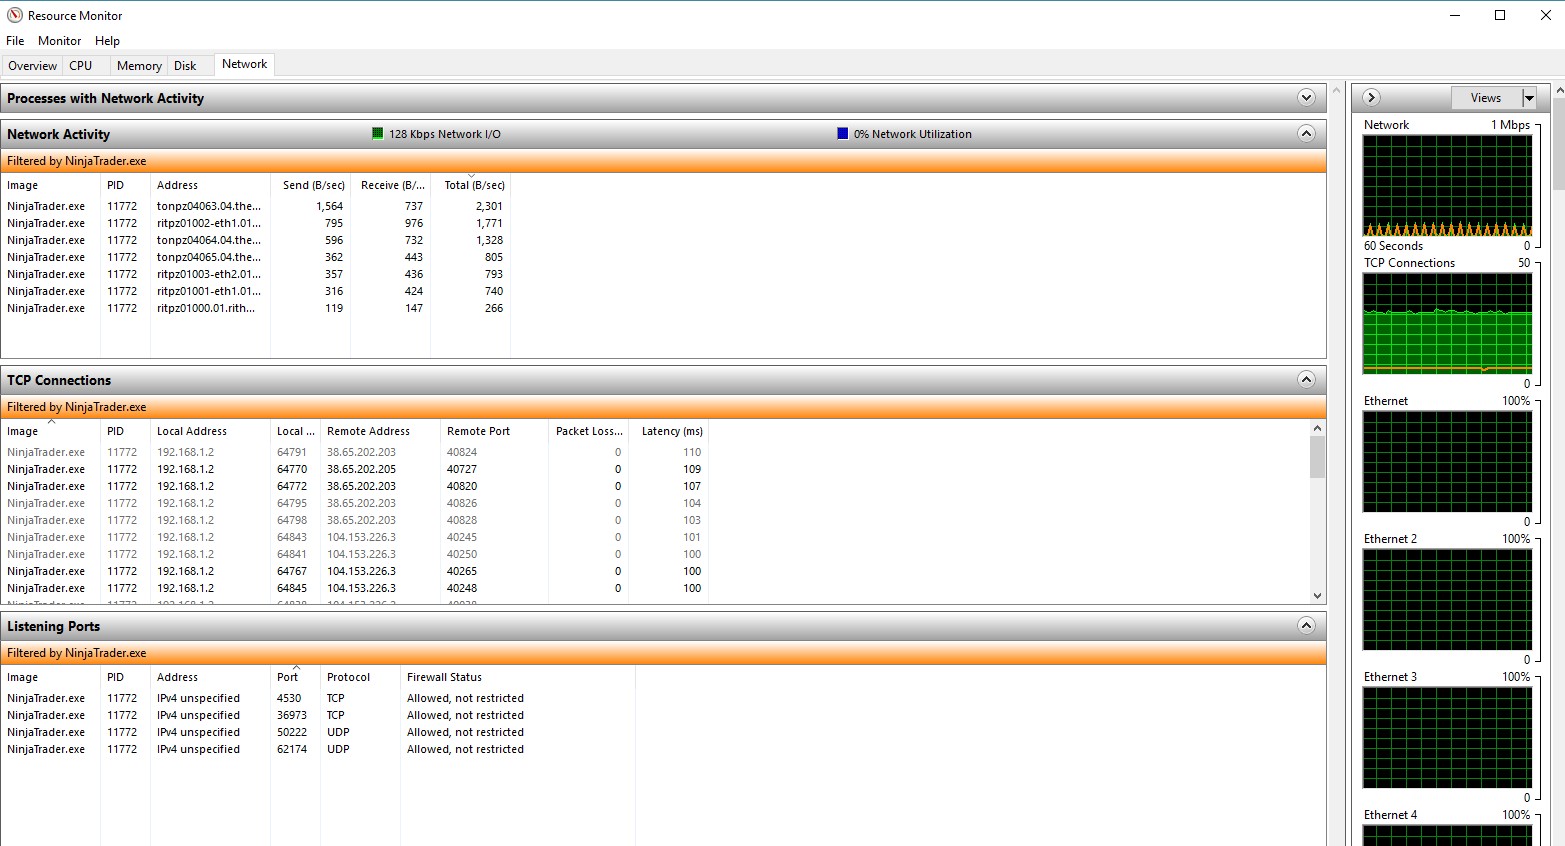Switch to the Memory tab
1565x846 pixels.
(x=139, y=66)
